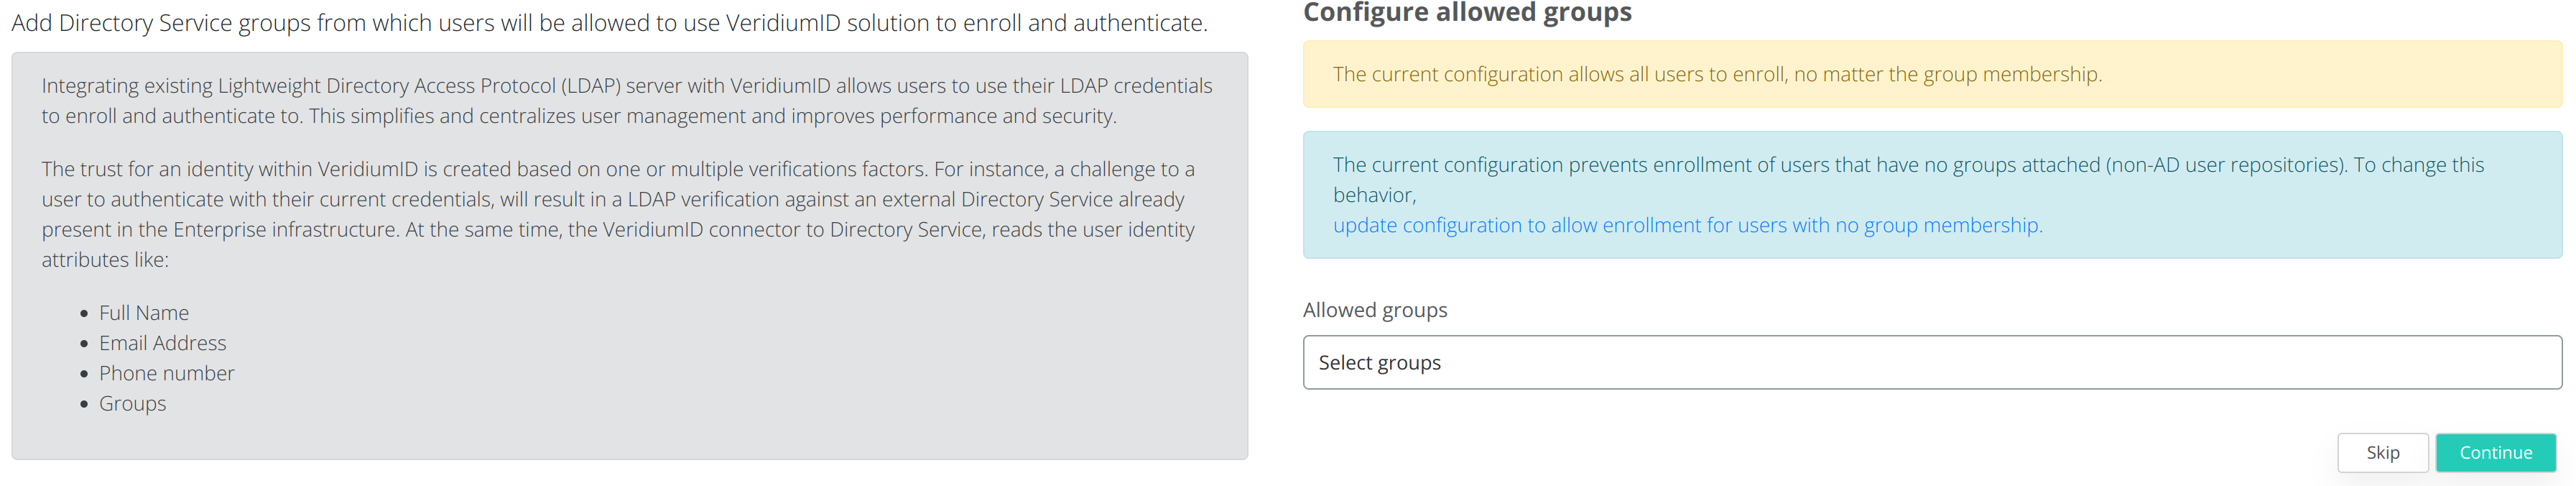This screenshot has width=2576, height=486.
Task: Click the Skip button
Action: [x=2381, y=452]
